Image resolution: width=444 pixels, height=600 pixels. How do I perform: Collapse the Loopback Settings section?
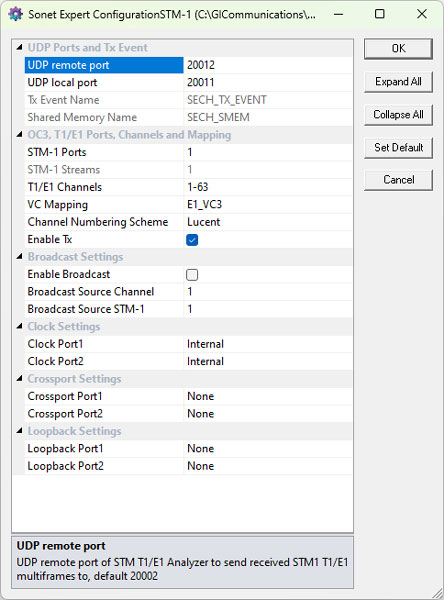19,431
